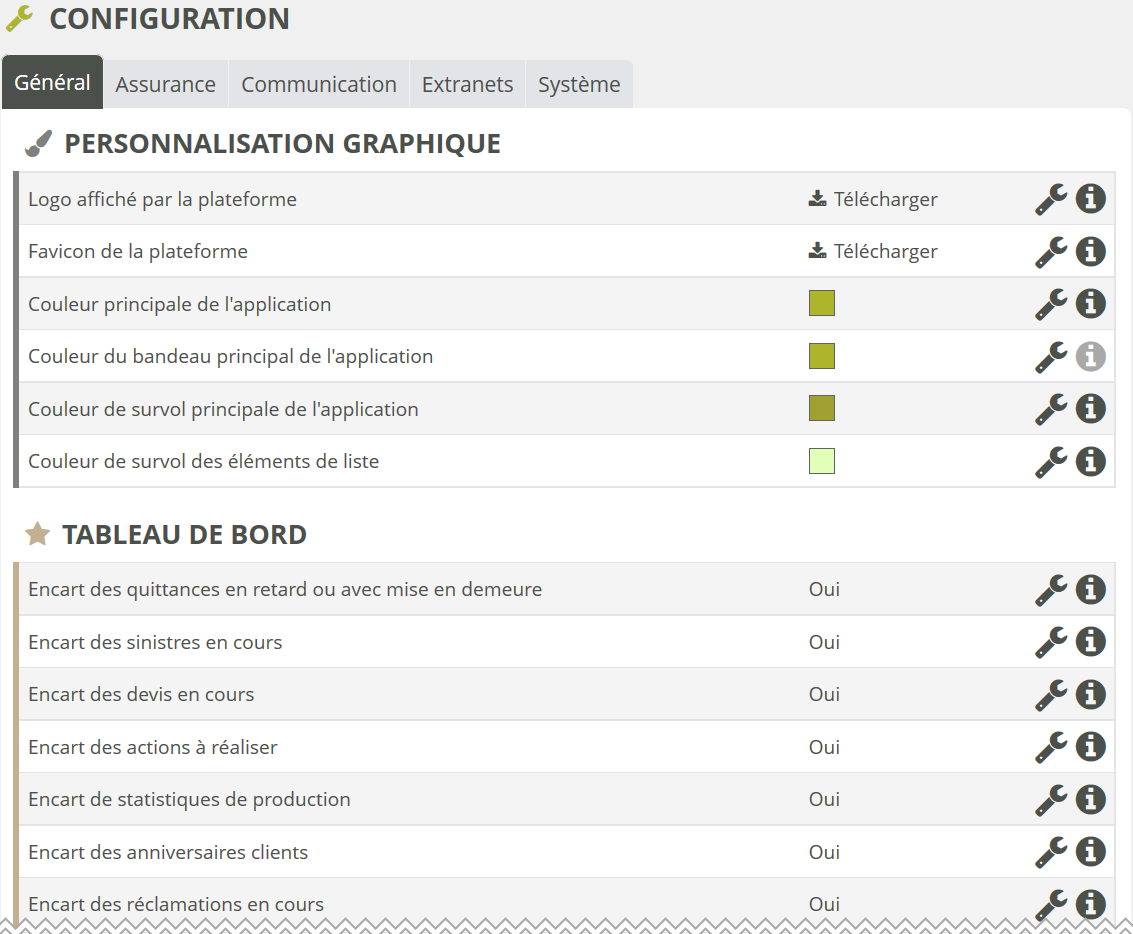Screen dimensions: 1133x934
Task: Switch to the Assurance tab
Action: (165, 85)
